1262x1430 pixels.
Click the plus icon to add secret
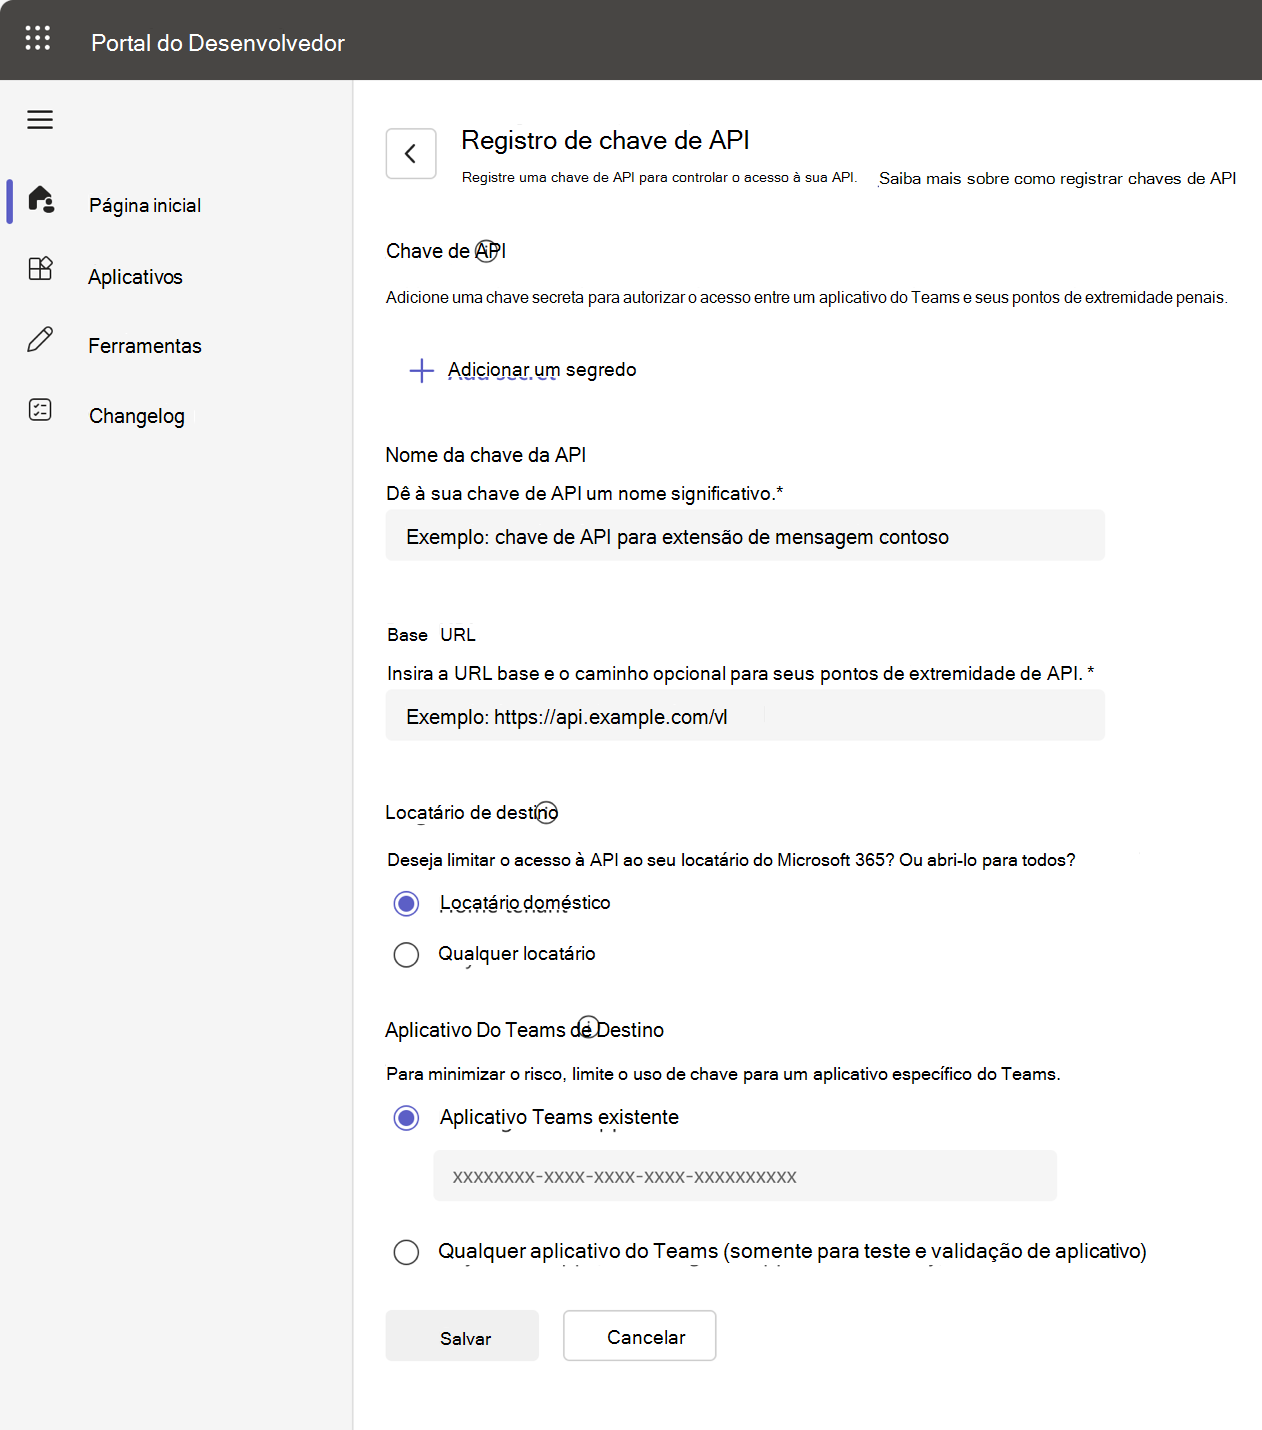tap(421, 371)
